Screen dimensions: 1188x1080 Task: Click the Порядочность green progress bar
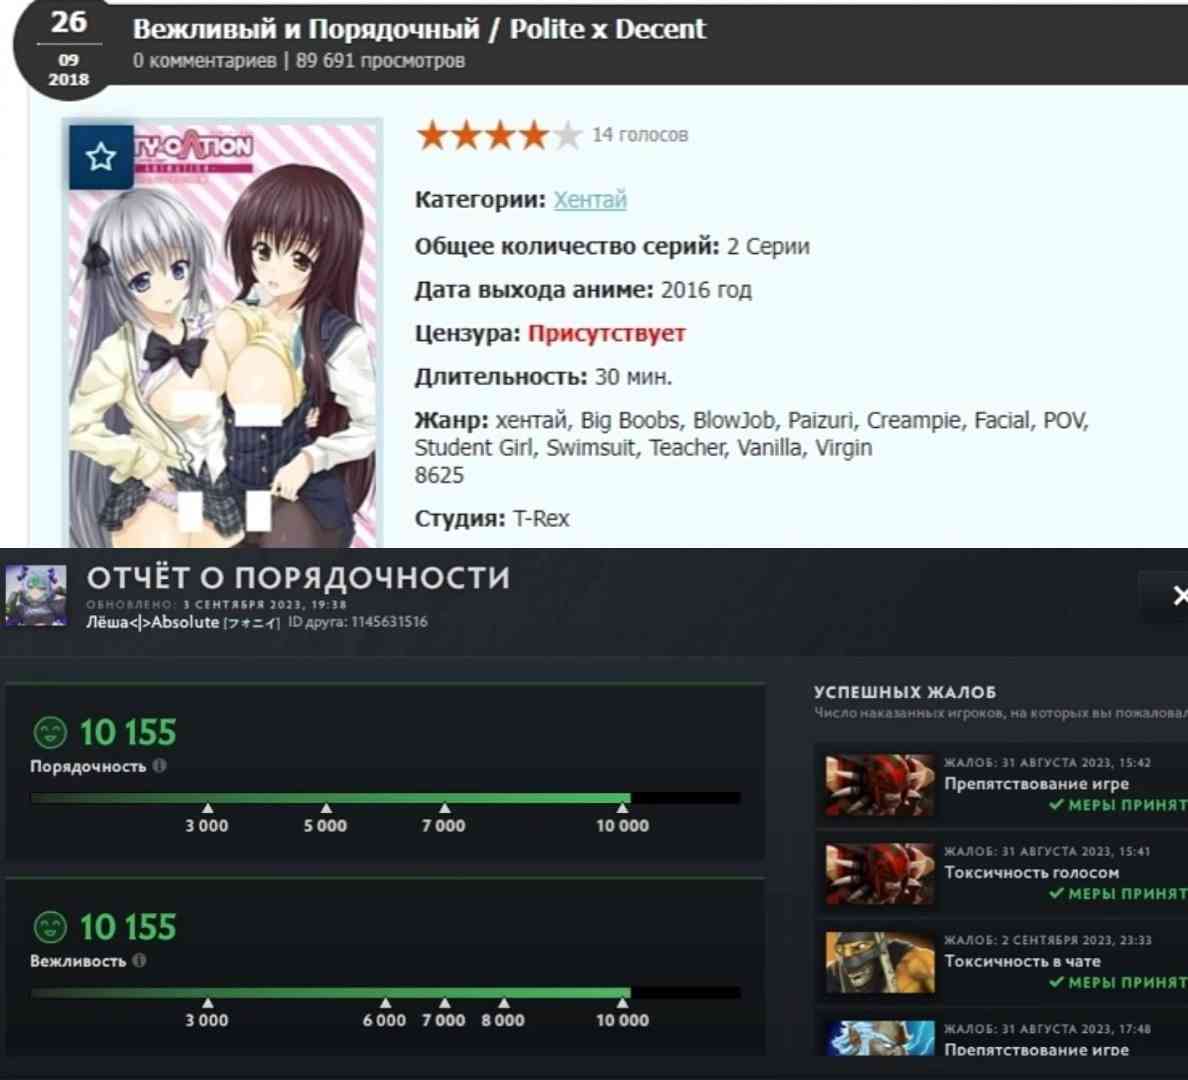[x=386, y=797]
